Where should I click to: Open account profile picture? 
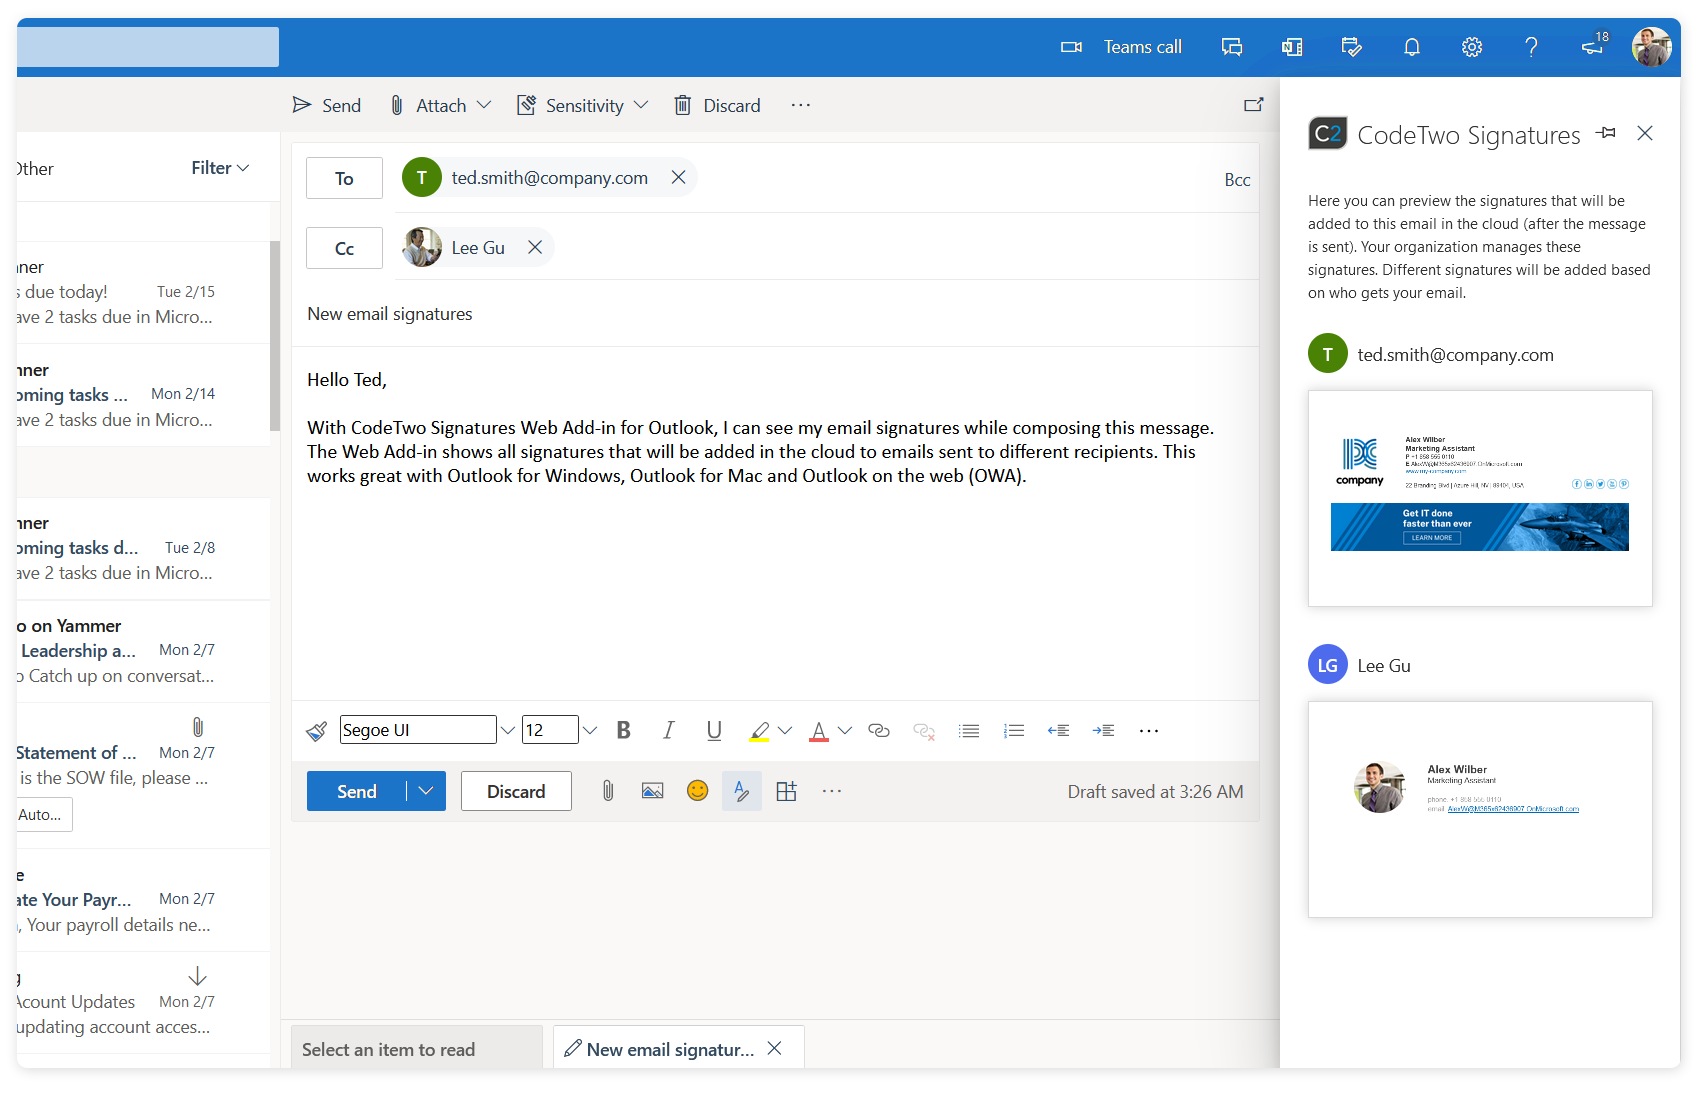(1652, 47)
